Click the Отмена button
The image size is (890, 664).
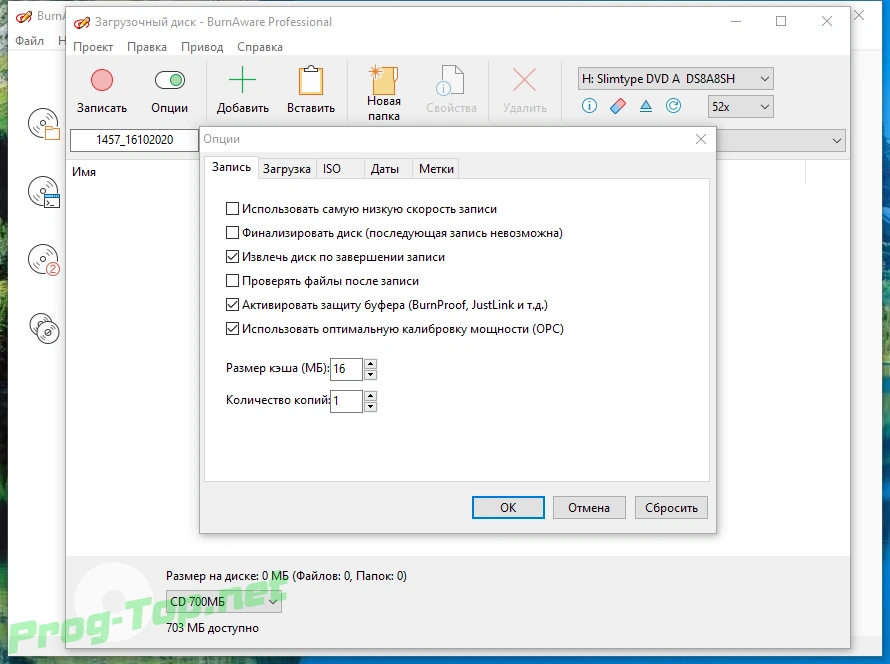pos(589,507)
